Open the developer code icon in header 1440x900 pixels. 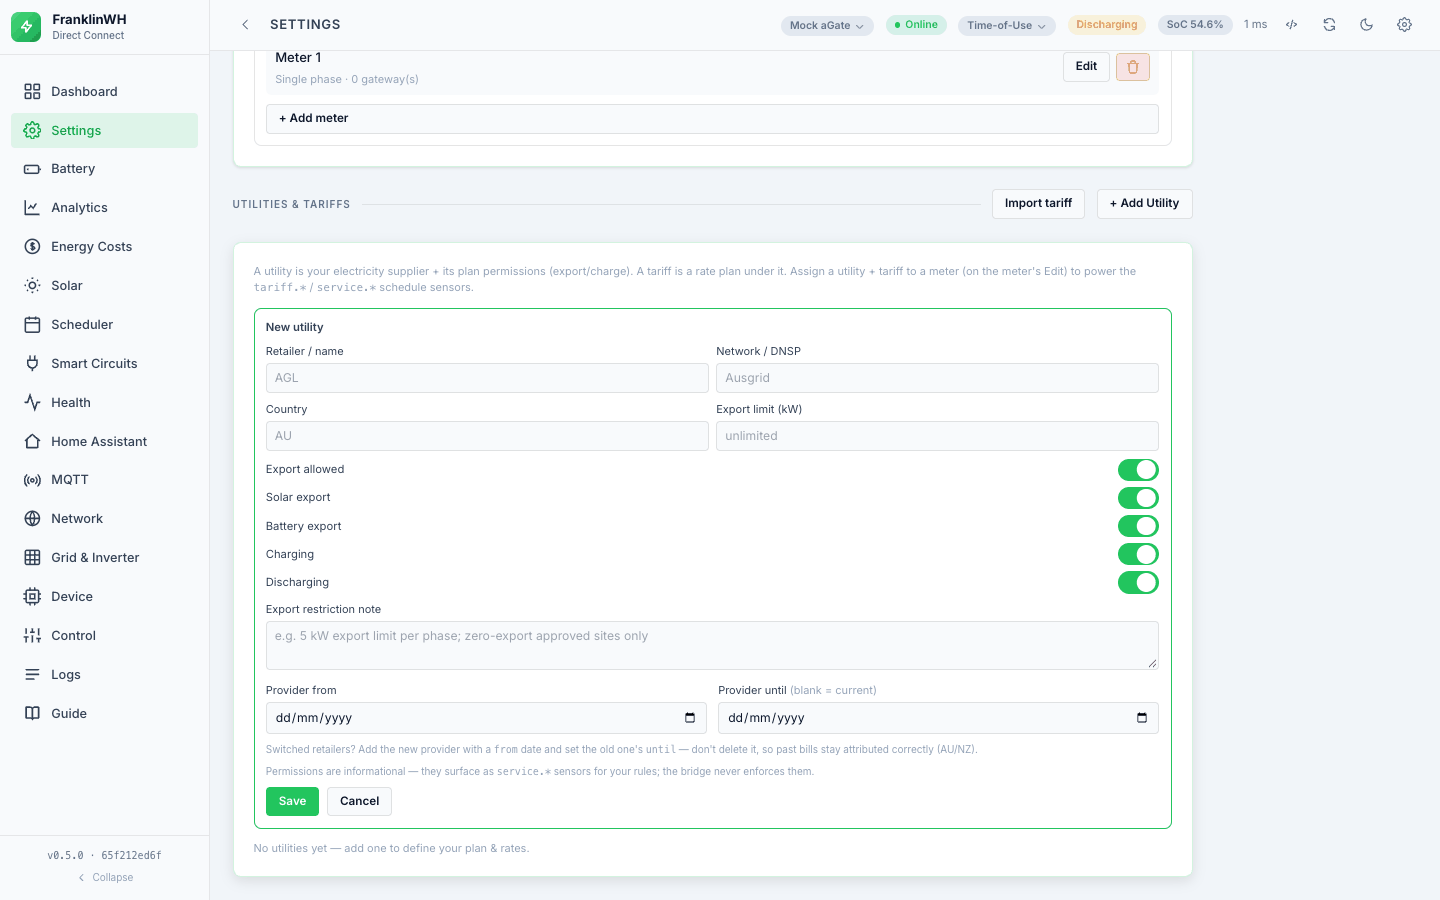pos(1292,25)
